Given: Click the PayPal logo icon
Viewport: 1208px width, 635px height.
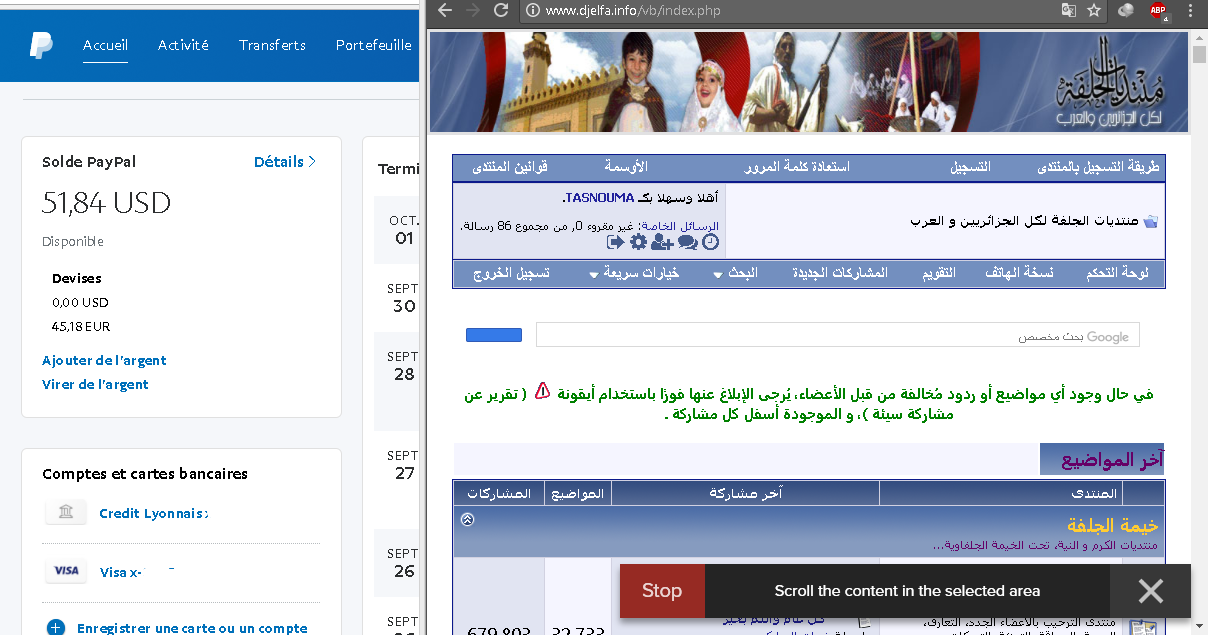Looking at the screenshot, I should click(x=41, y=46).
